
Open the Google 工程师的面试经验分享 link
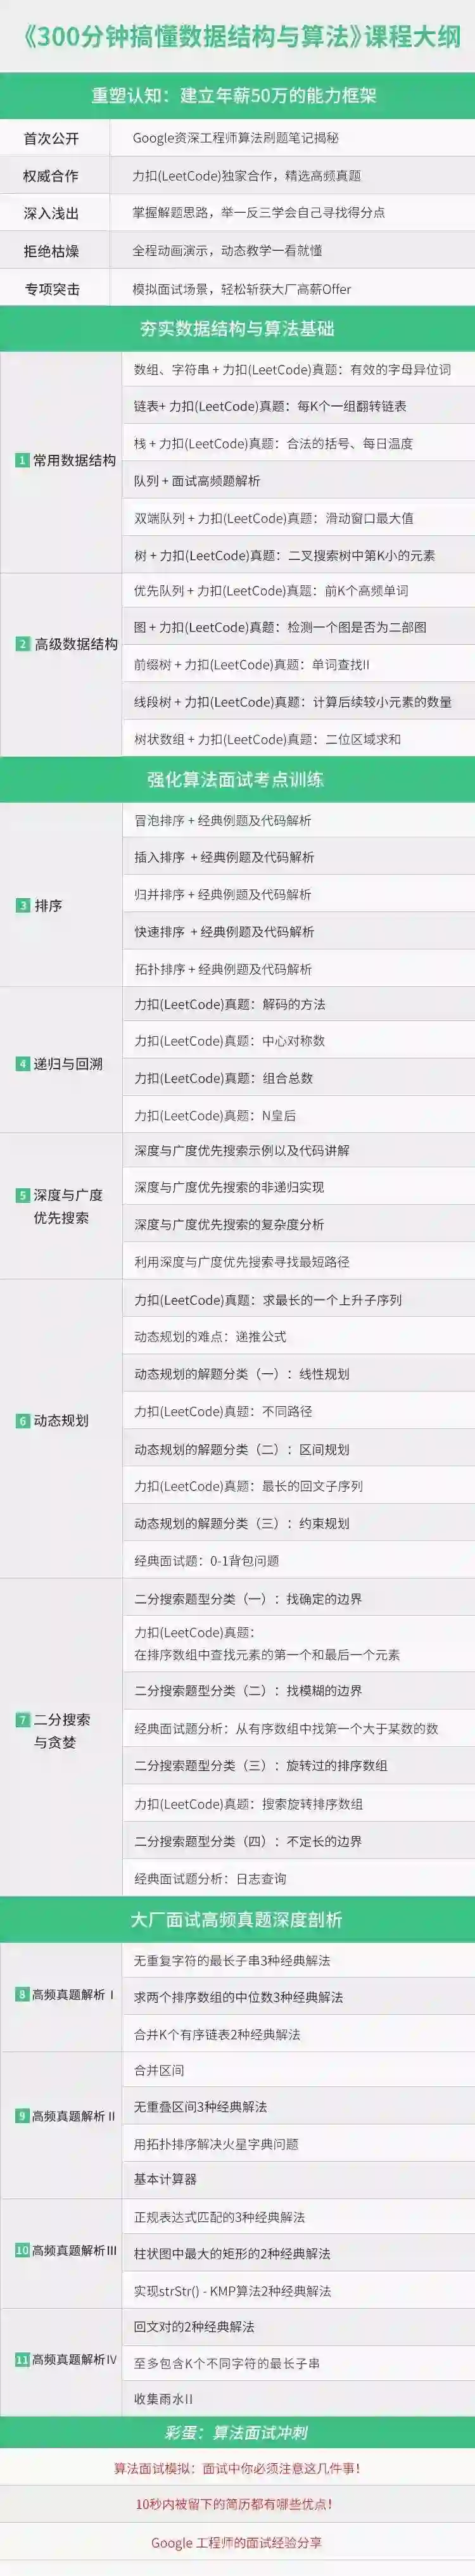(237, 2542)
